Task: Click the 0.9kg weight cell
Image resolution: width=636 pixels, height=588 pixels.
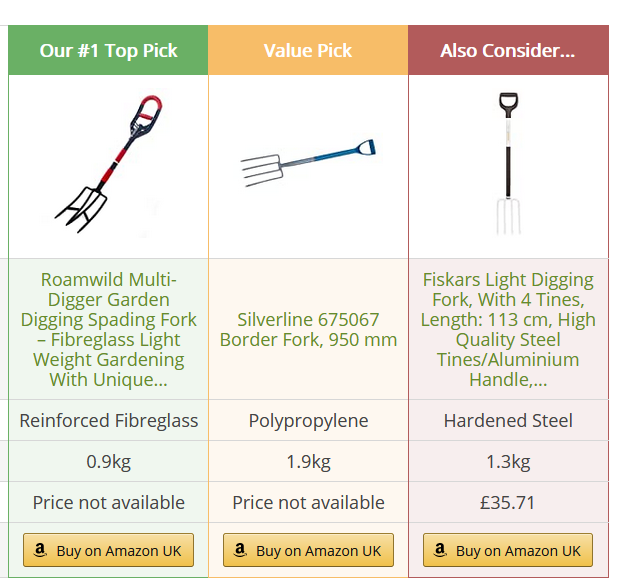Action: point(108,461)
